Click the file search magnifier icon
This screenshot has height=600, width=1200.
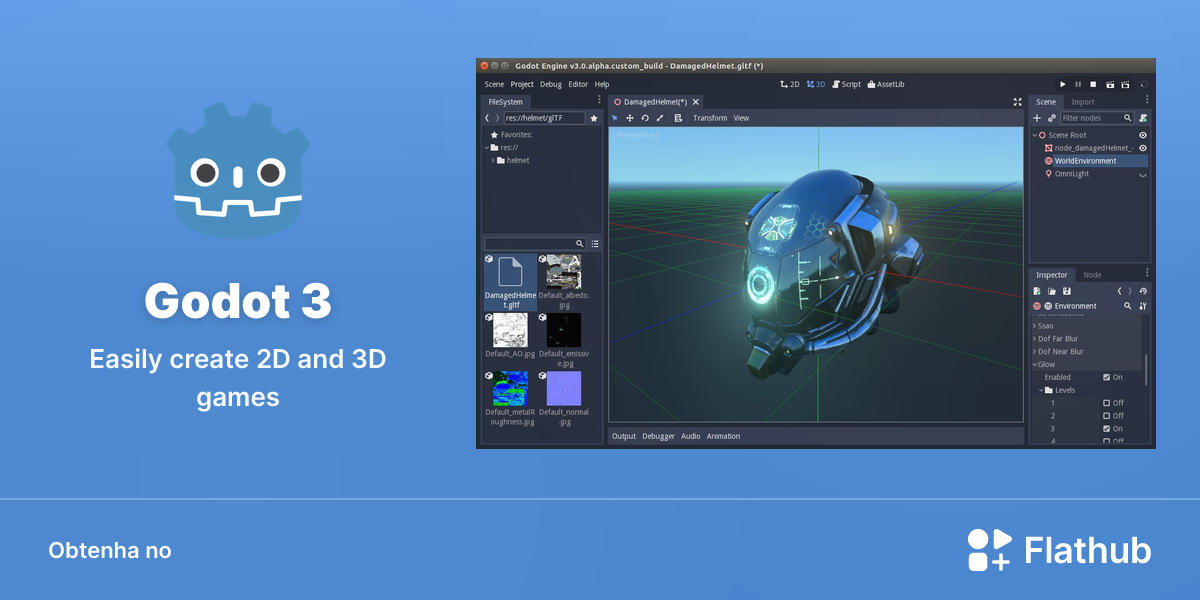579,244
